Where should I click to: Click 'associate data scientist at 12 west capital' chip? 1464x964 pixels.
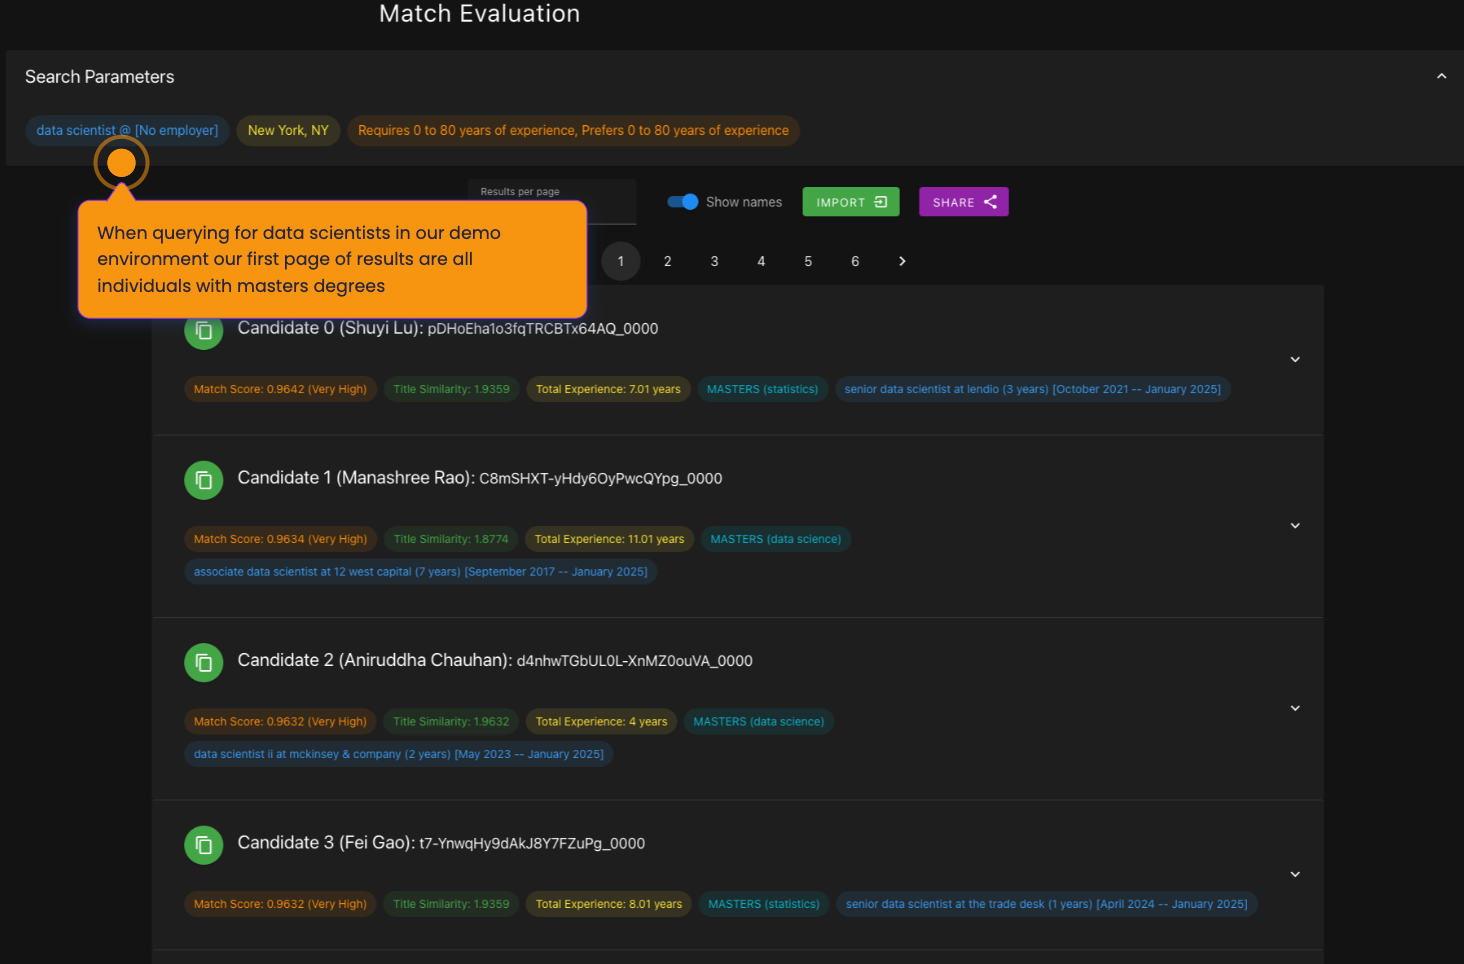coord(421,572)
